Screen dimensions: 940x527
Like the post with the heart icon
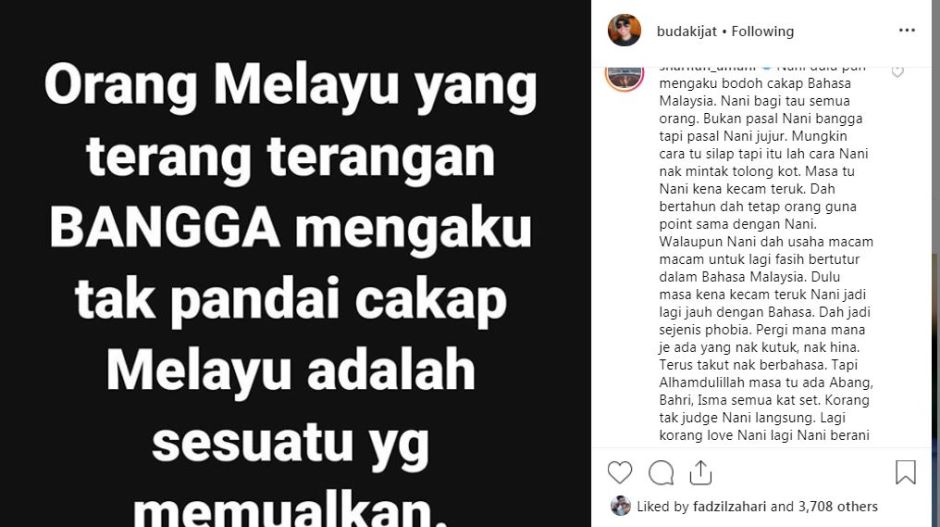coord(620,472)
